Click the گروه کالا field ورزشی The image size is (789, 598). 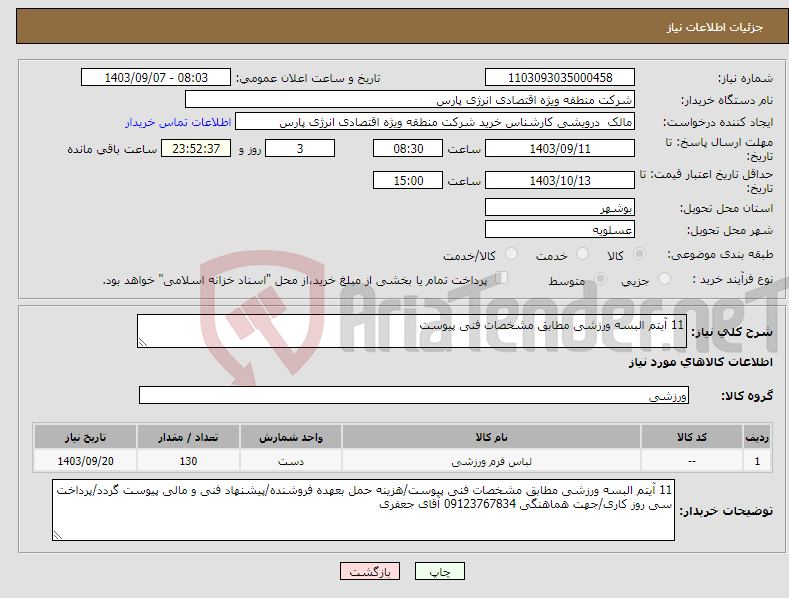[x=414, y=395]
